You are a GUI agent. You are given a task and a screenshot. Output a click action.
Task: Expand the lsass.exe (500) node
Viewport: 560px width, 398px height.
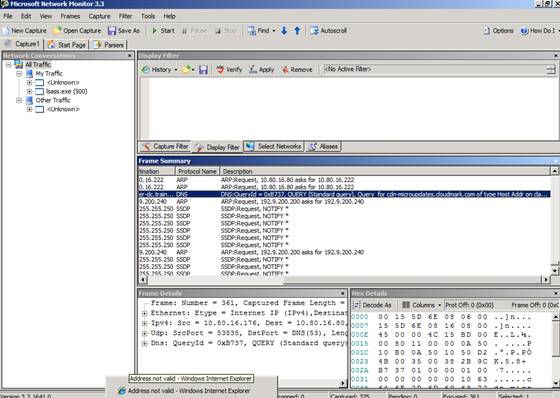[30, 91]
